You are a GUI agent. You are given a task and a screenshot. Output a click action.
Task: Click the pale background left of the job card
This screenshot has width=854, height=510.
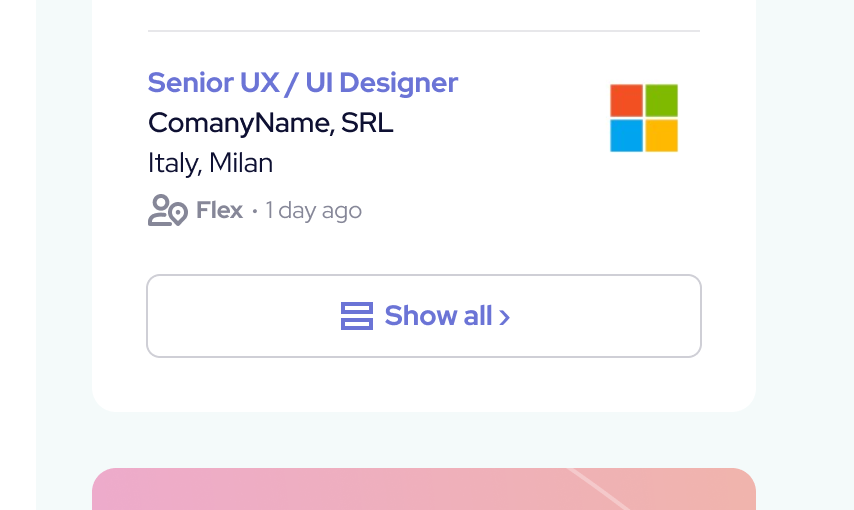point(64,250)
